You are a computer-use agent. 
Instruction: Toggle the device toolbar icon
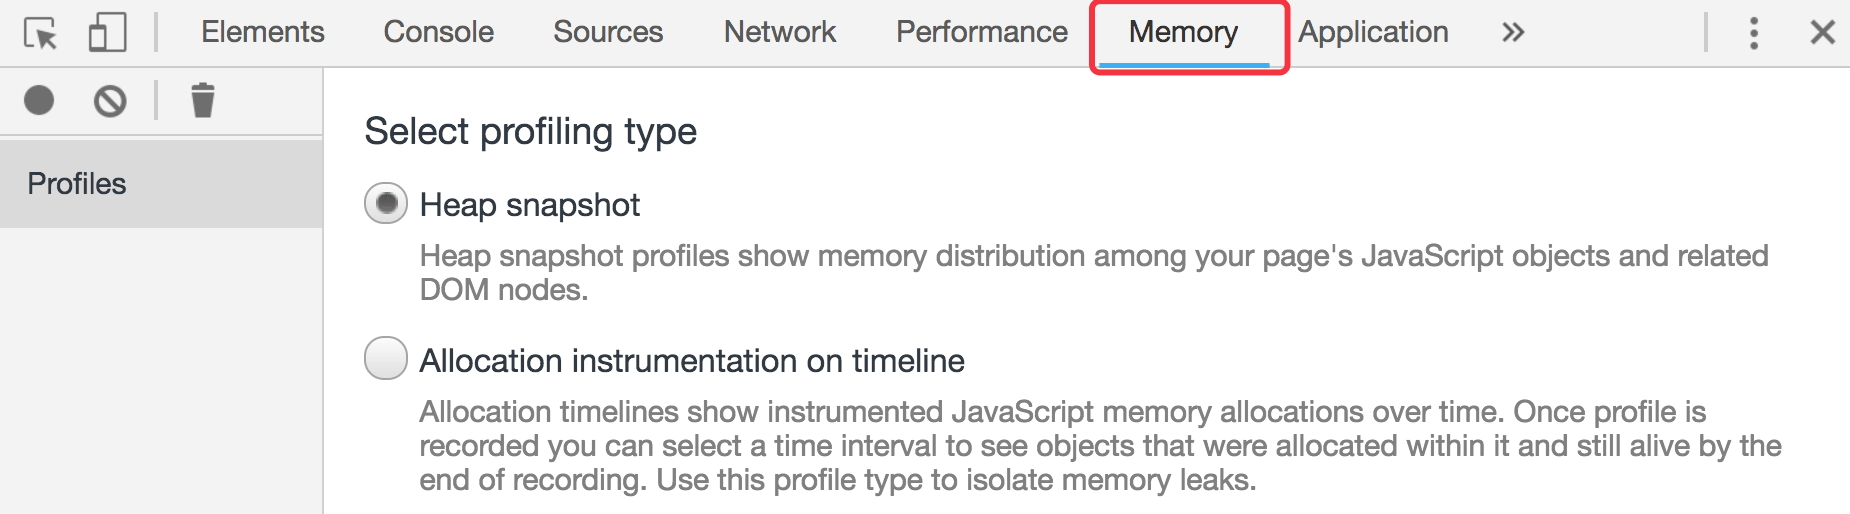click(x=107, y=33)
